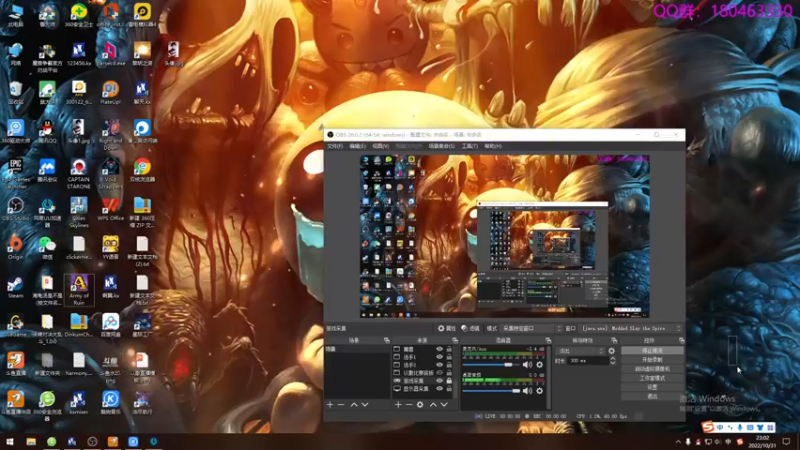Screen dimensions: 800x450
Task: Open 帮助(H) menu in OBS
Action: (x=493, y=146)
